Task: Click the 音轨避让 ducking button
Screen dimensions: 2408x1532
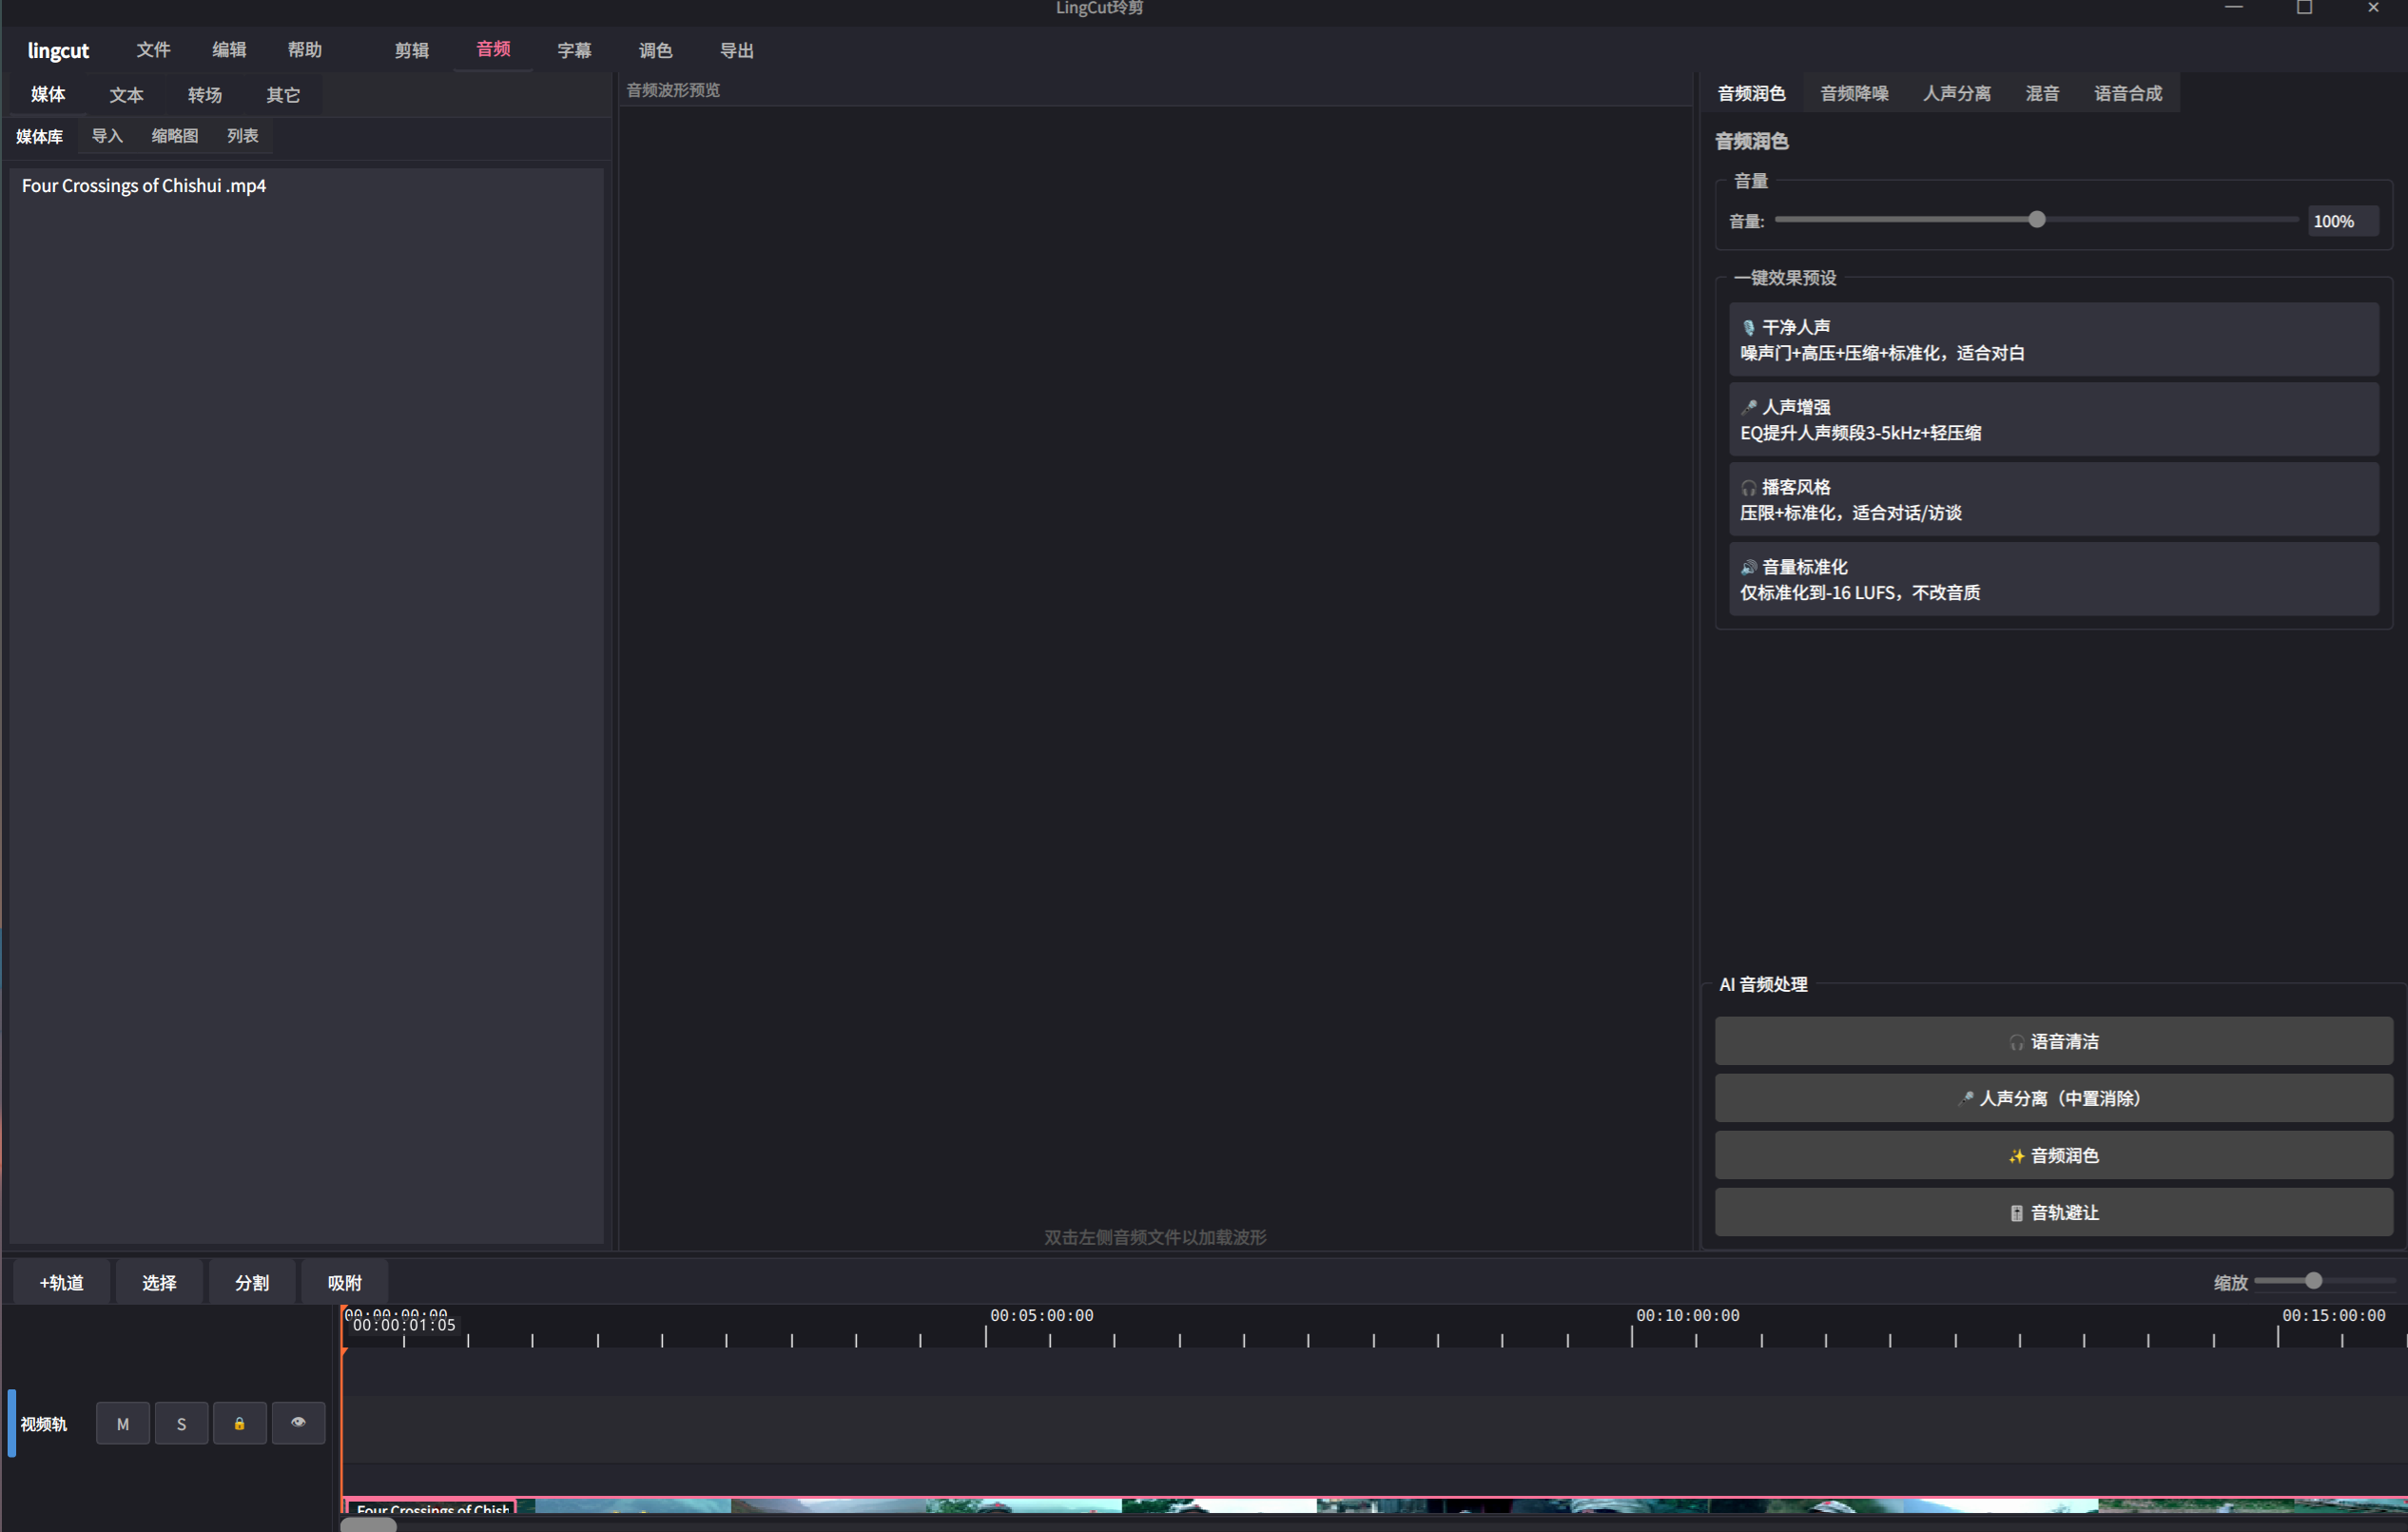Action: (2054, 1212)
